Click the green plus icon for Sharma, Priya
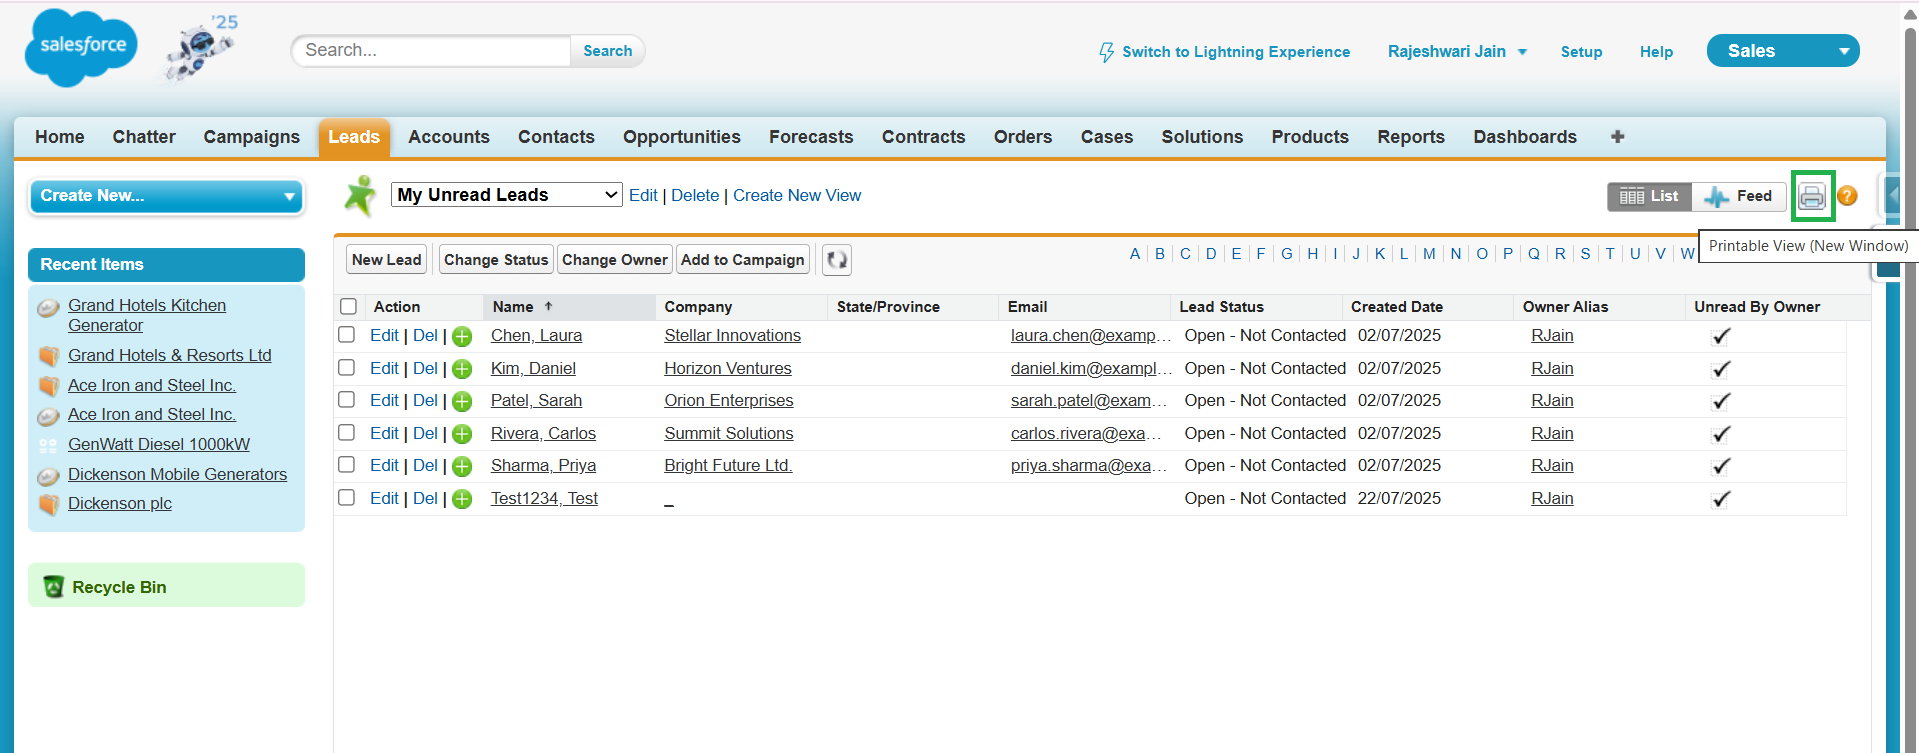The height and width of the screenshot is (753, 1919). point(462,467)
